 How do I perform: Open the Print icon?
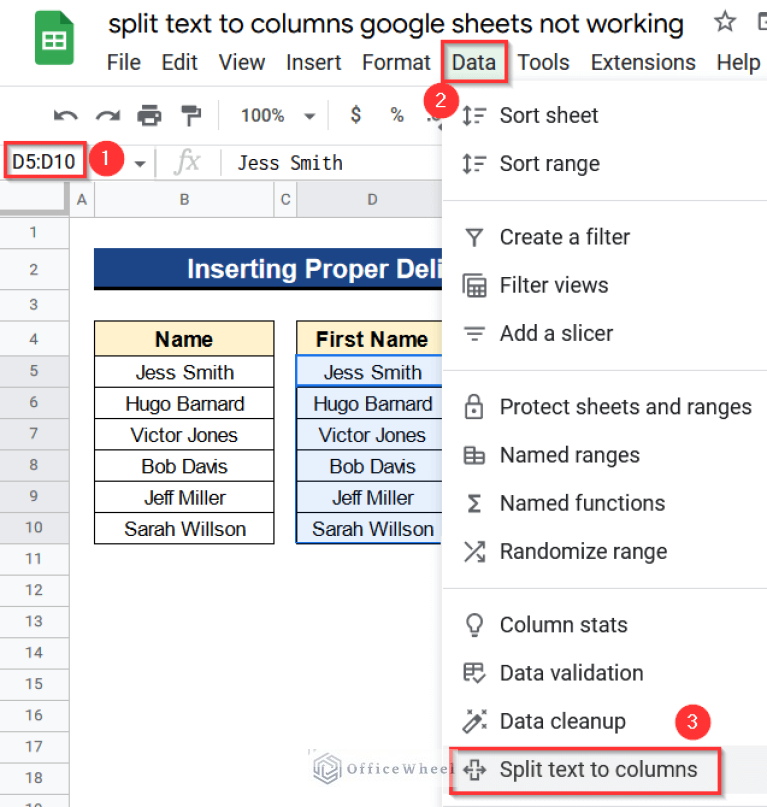150,115
